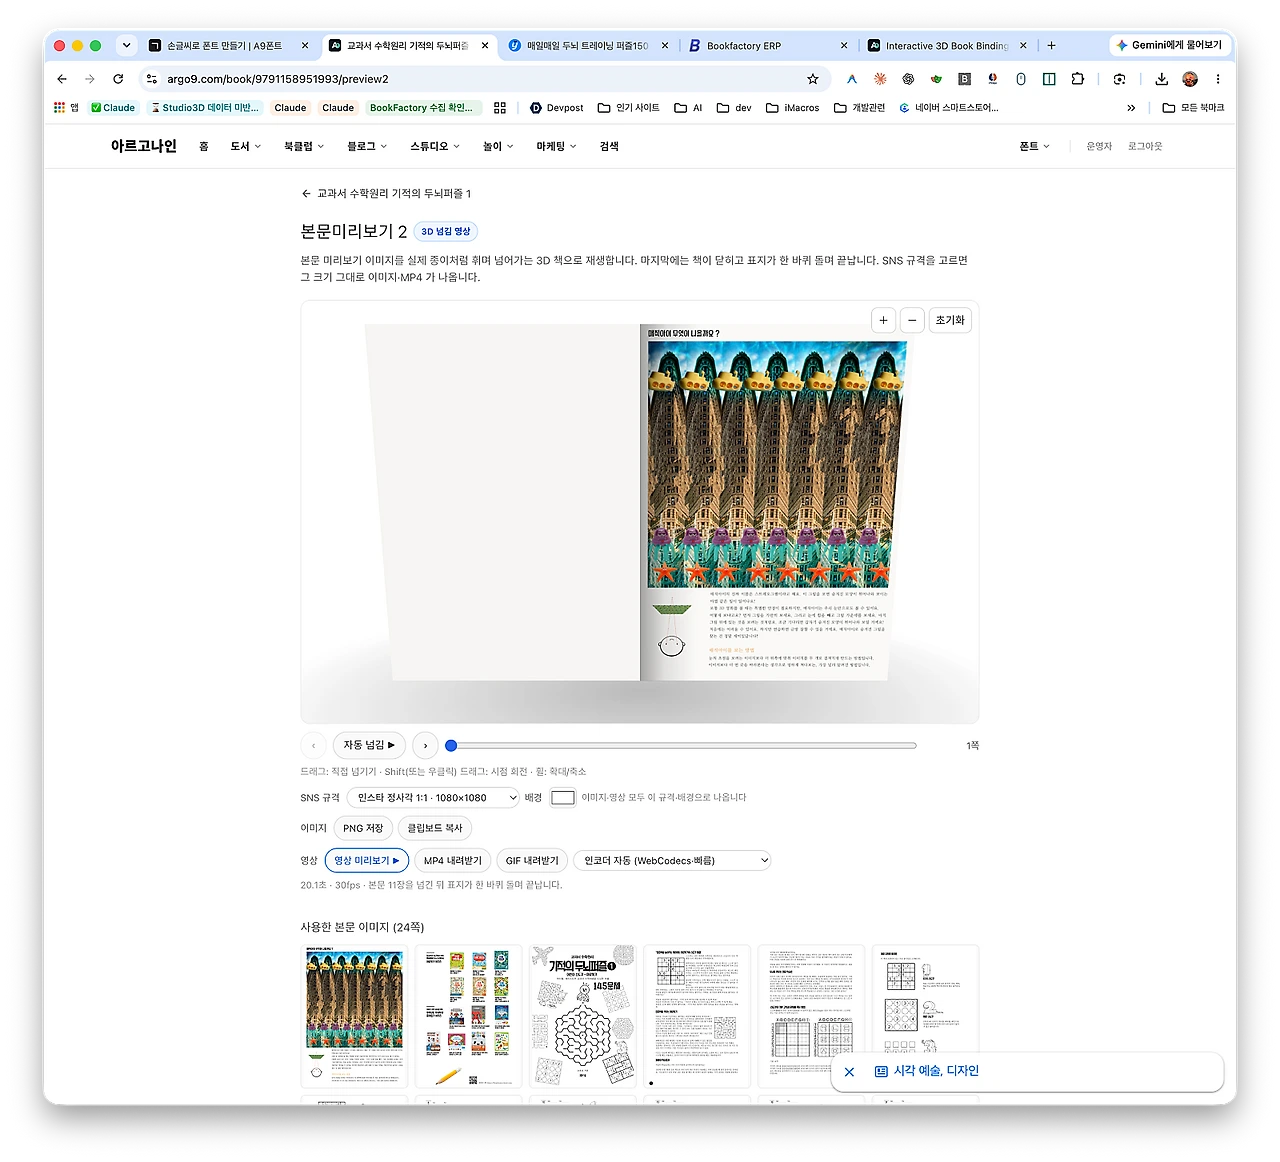
Task: Open the Chrome extensions puzzle icon
Action: click(1077, 79)
